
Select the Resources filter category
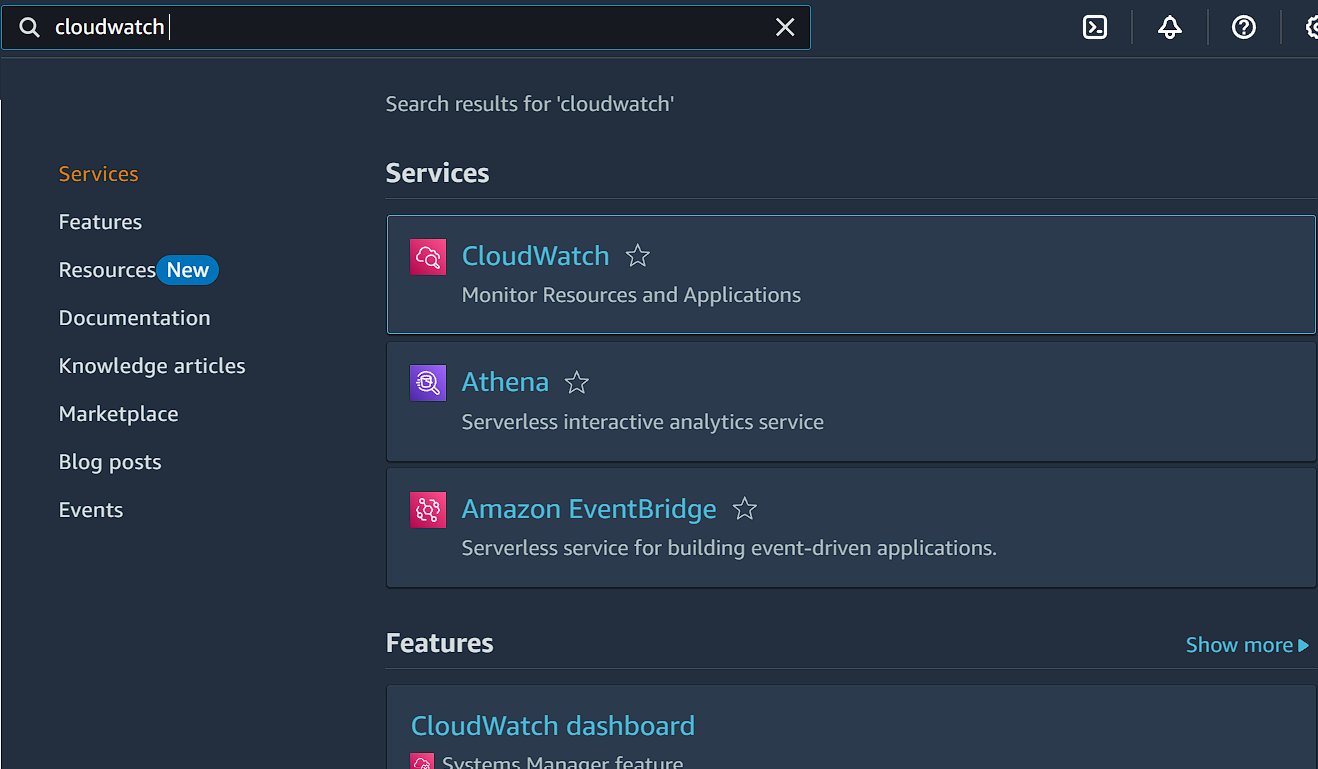[x=107, y=270]
